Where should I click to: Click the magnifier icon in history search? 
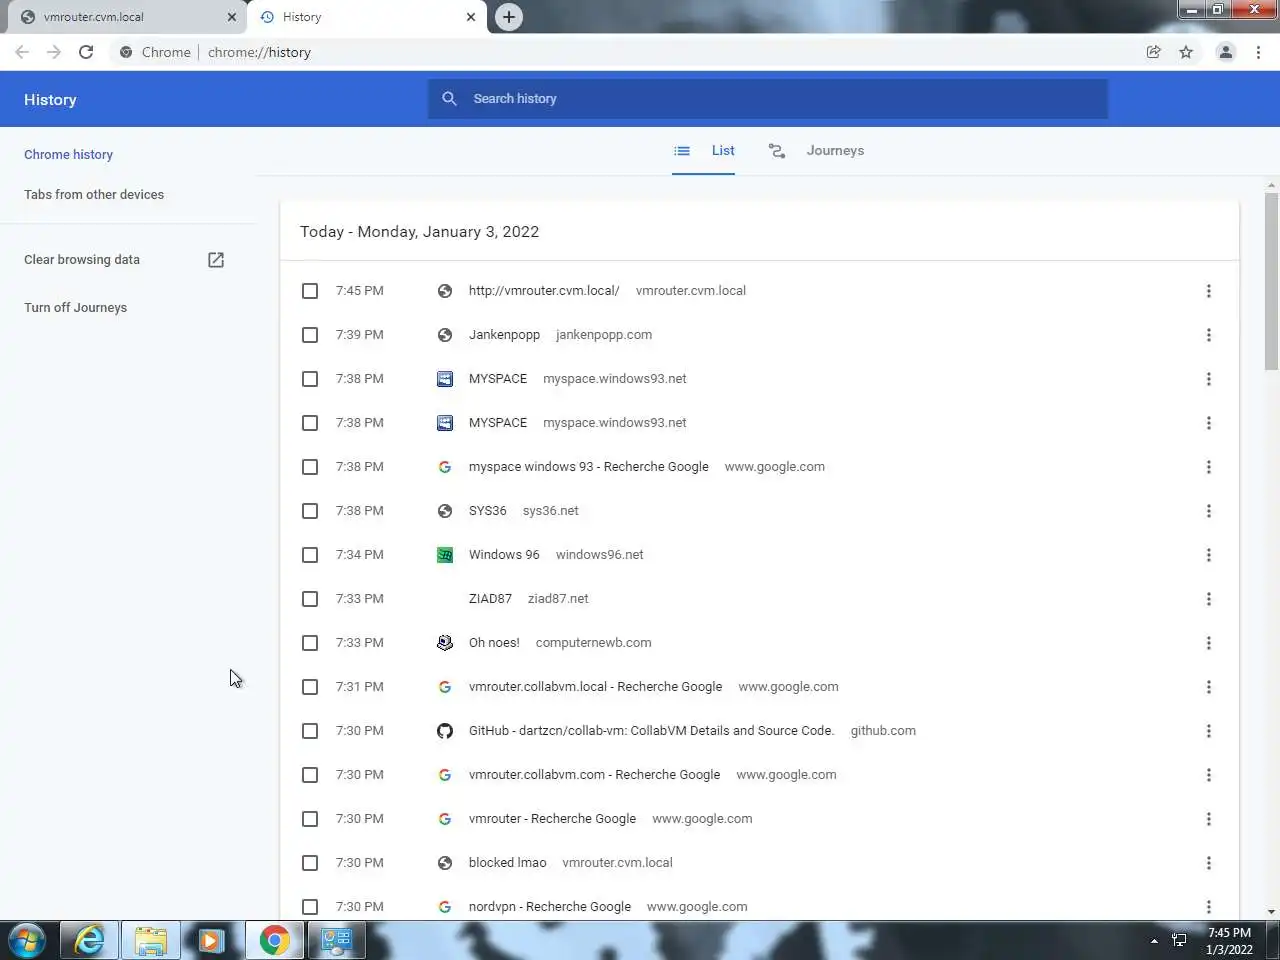coord(449,98)
